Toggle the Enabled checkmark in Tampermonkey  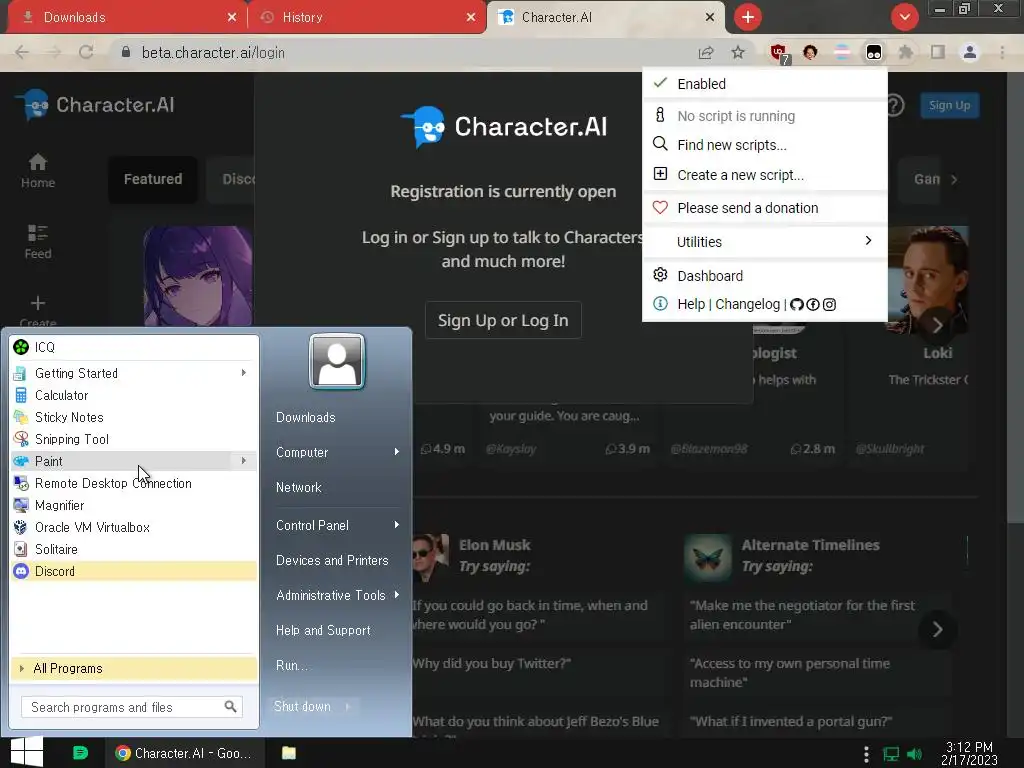pos(660,83)
